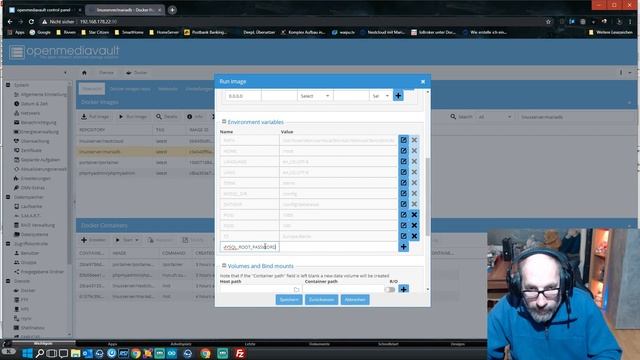
Task: Click Speichern button in Run image dialog
Action: (289, 300)
